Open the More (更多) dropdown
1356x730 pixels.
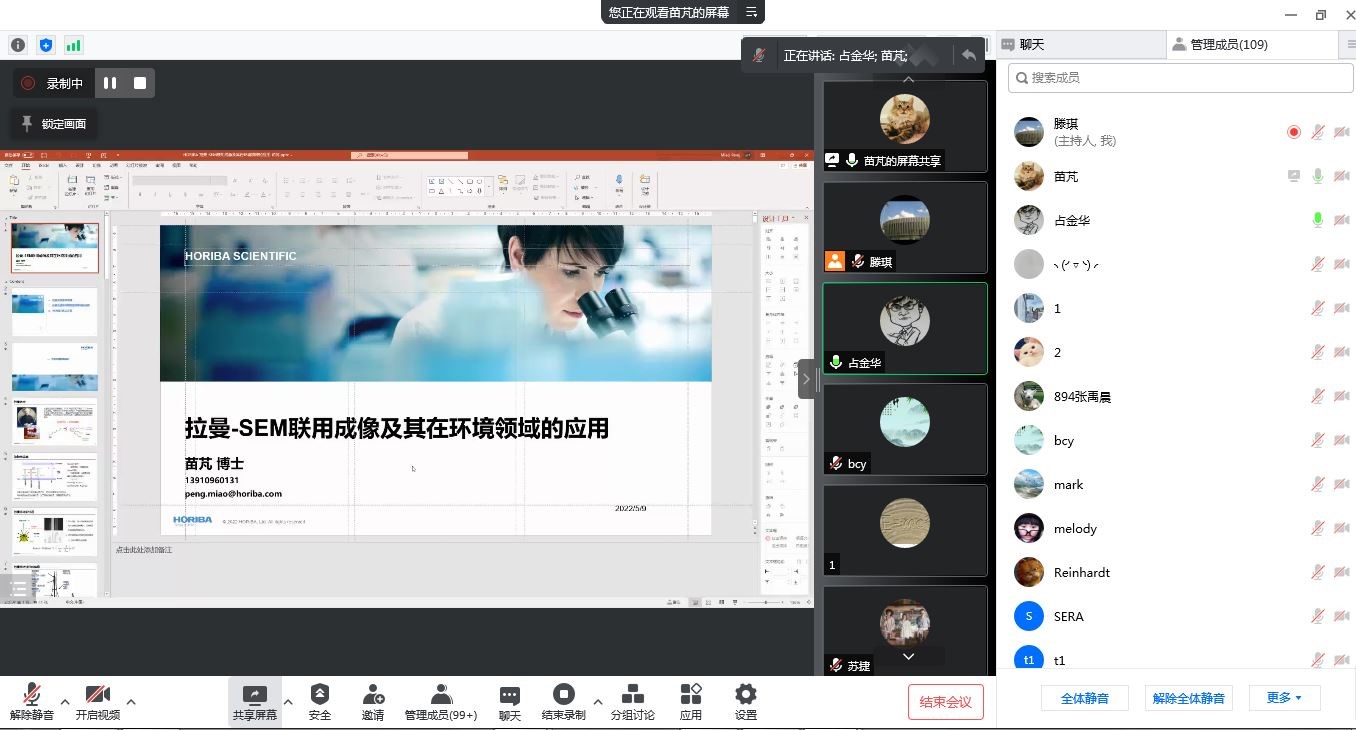1283,698
